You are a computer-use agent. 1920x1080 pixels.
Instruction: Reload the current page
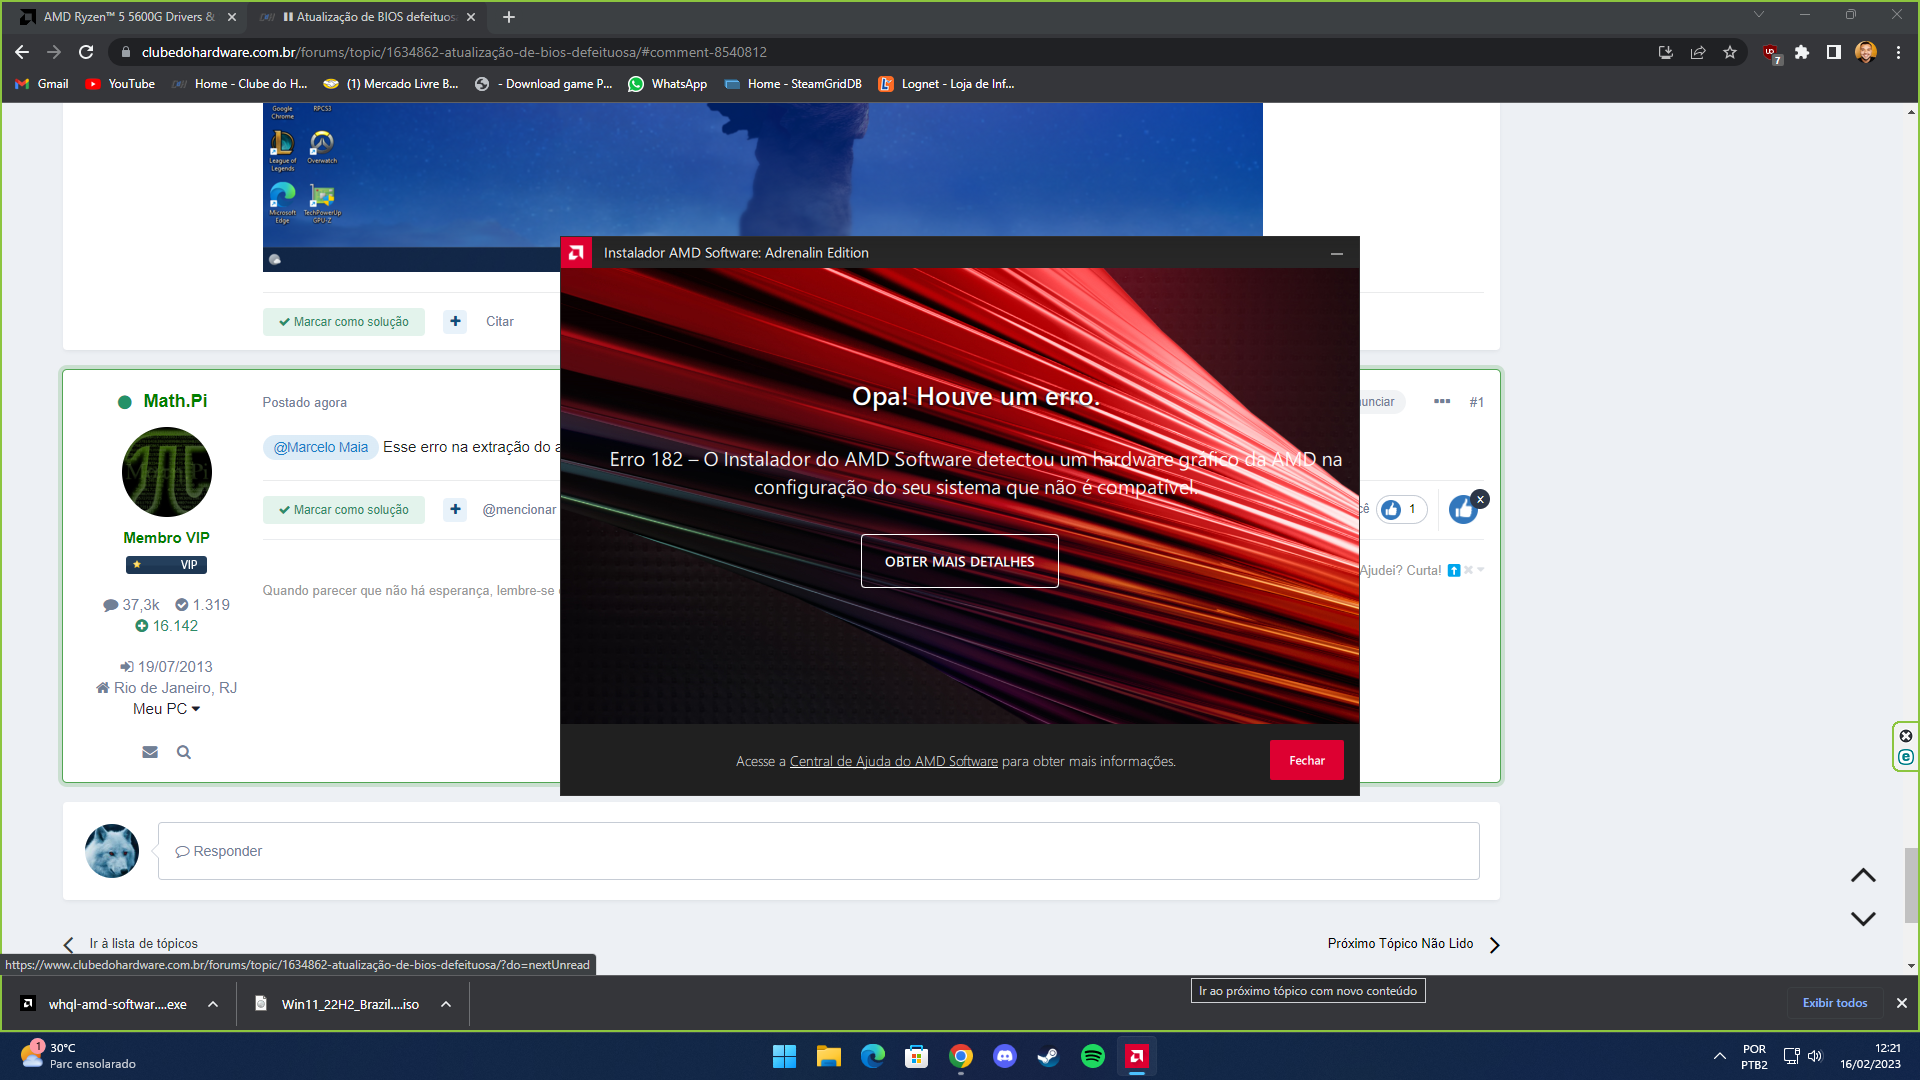click(86, 52)
